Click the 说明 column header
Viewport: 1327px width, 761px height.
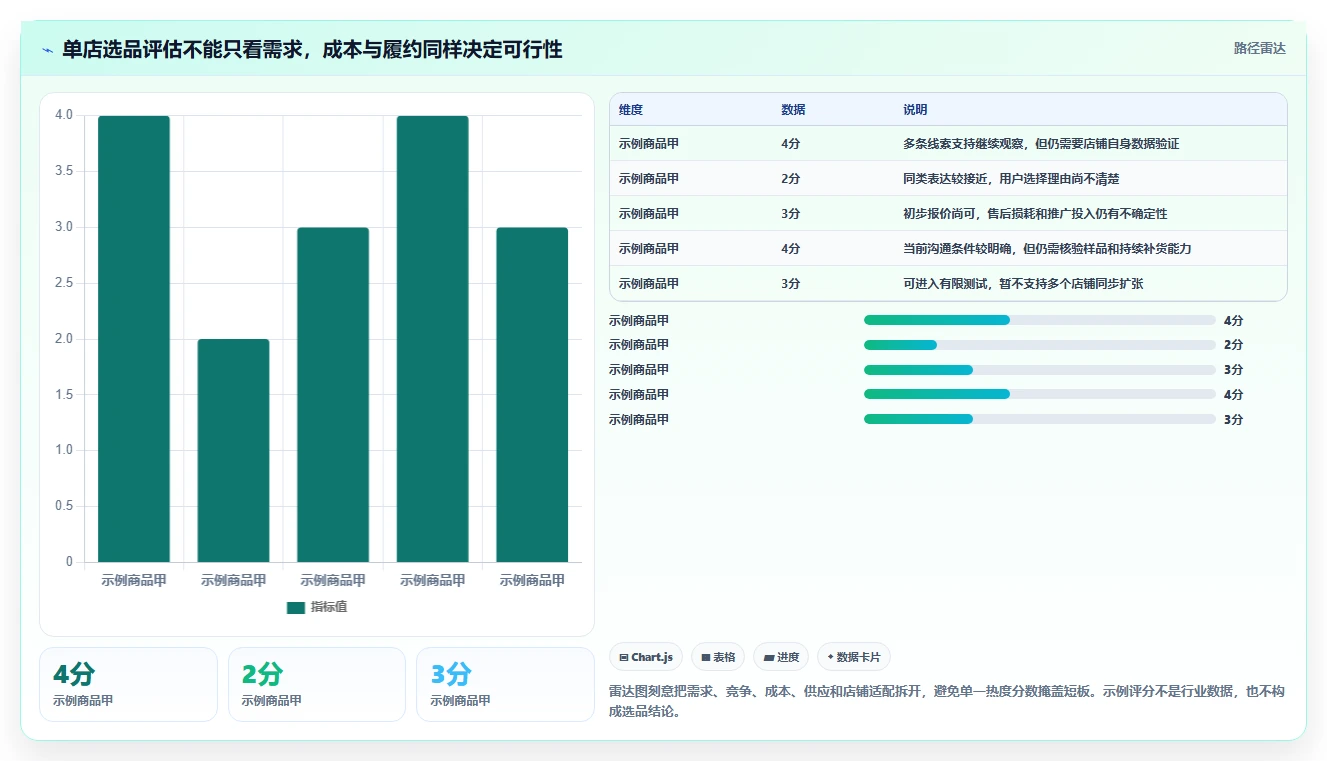(915, 110)
